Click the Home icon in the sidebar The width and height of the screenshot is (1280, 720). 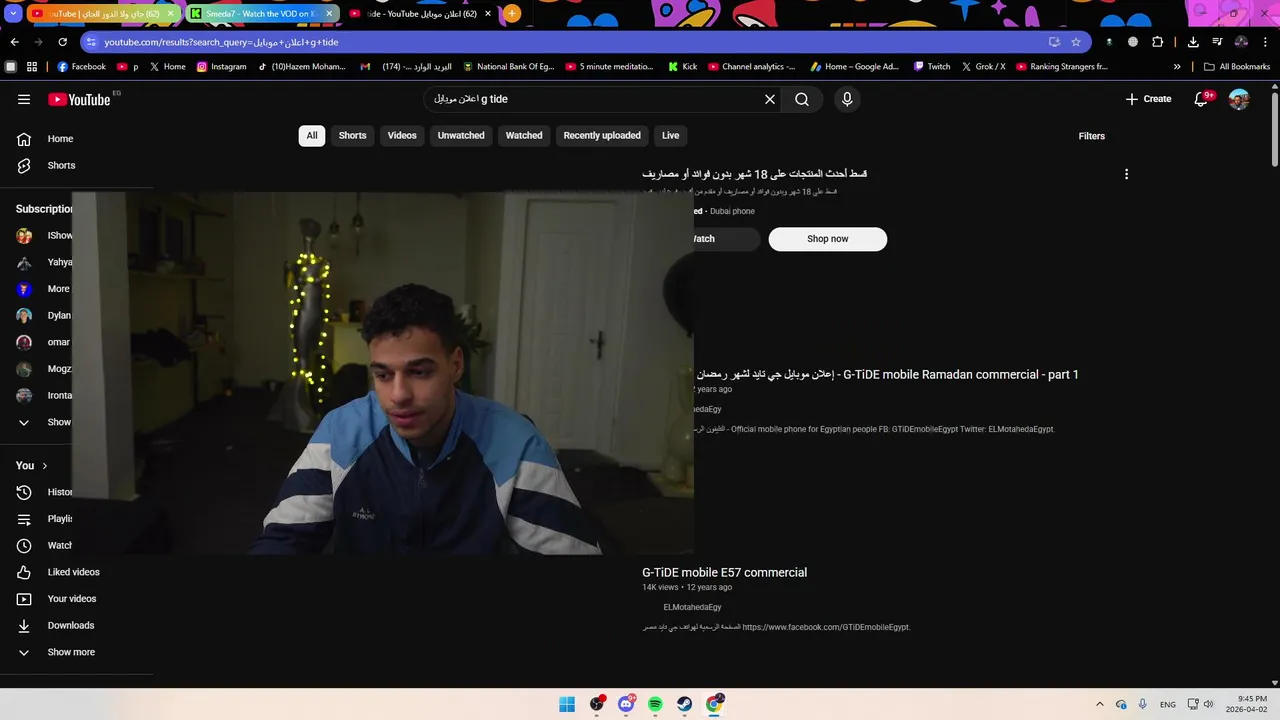pos(24,139)
